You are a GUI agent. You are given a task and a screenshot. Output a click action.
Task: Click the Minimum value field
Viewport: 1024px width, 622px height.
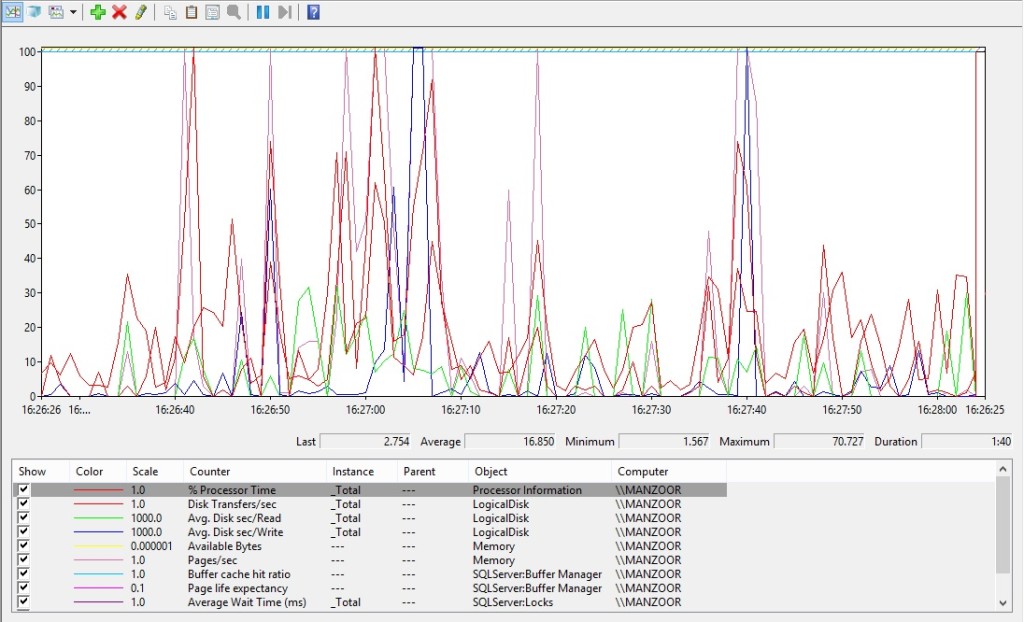pos(664,441)
